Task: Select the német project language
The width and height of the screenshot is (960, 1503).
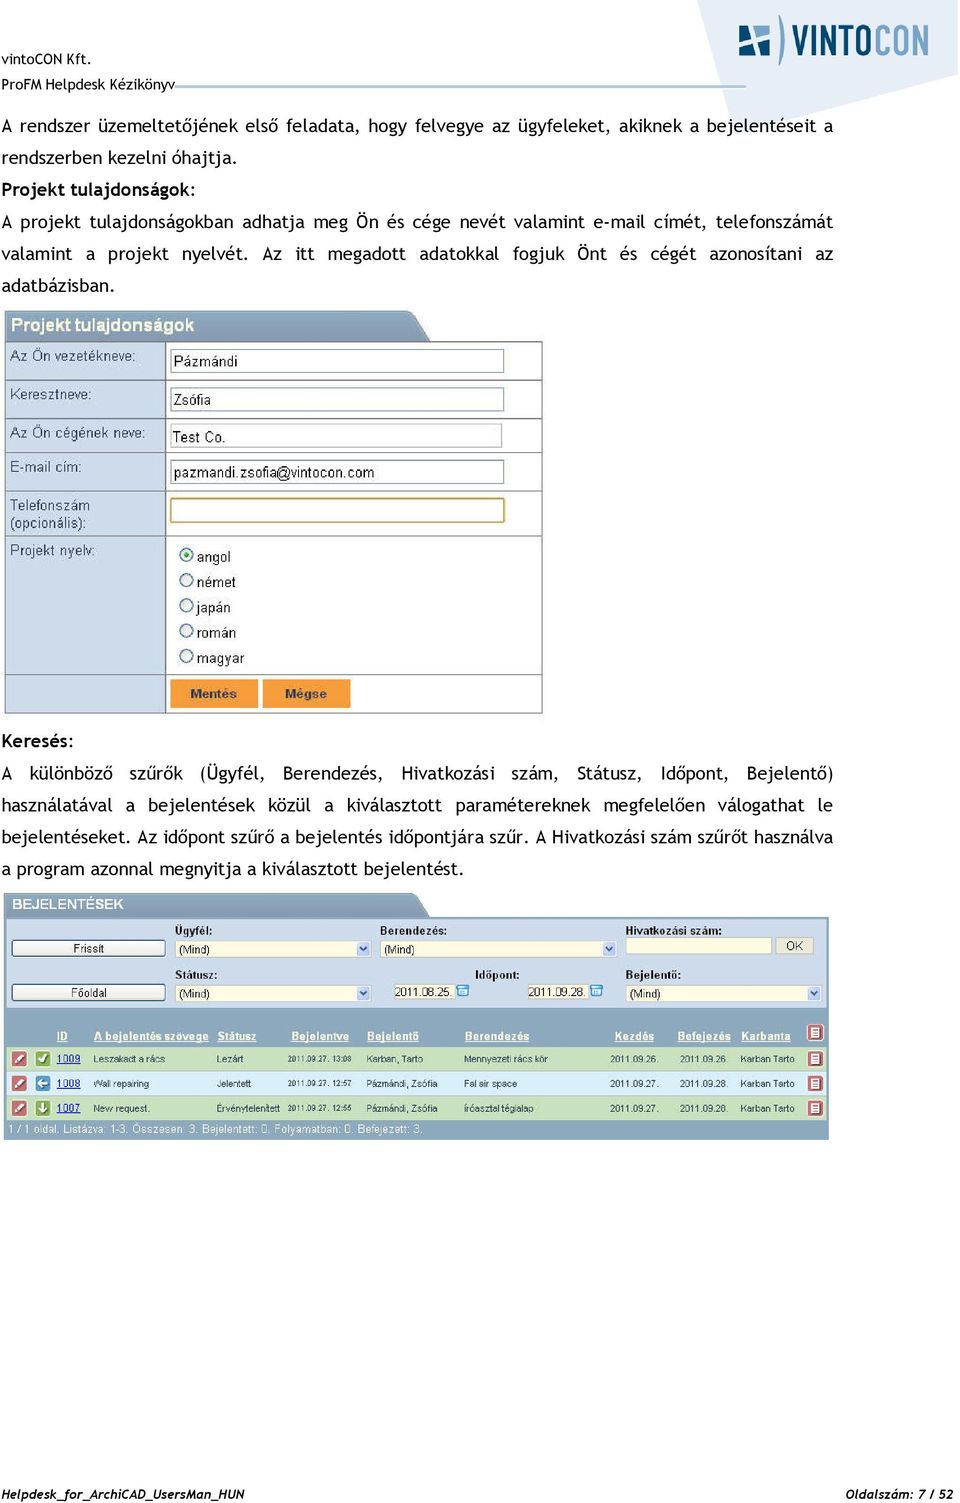Action: pyautogui.click(x=186, y=580)
